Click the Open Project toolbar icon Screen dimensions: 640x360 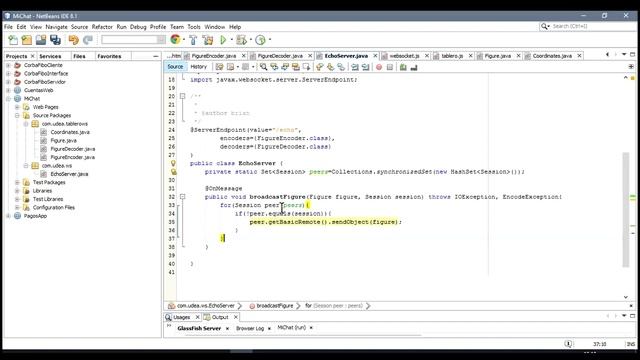click(41, 40)
